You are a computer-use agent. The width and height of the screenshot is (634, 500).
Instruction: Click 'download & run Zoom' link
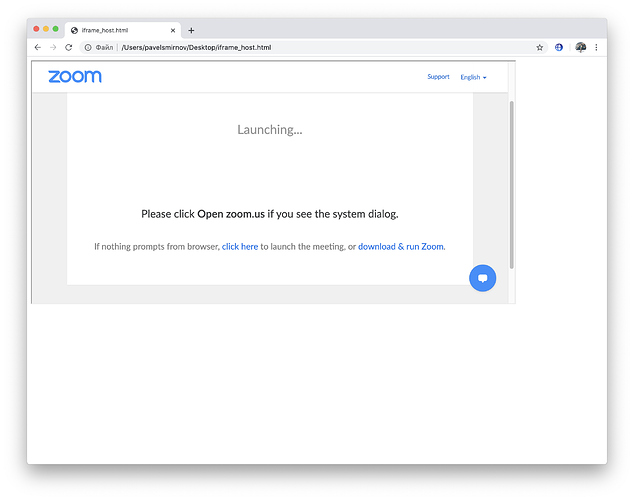coord(401,247)
